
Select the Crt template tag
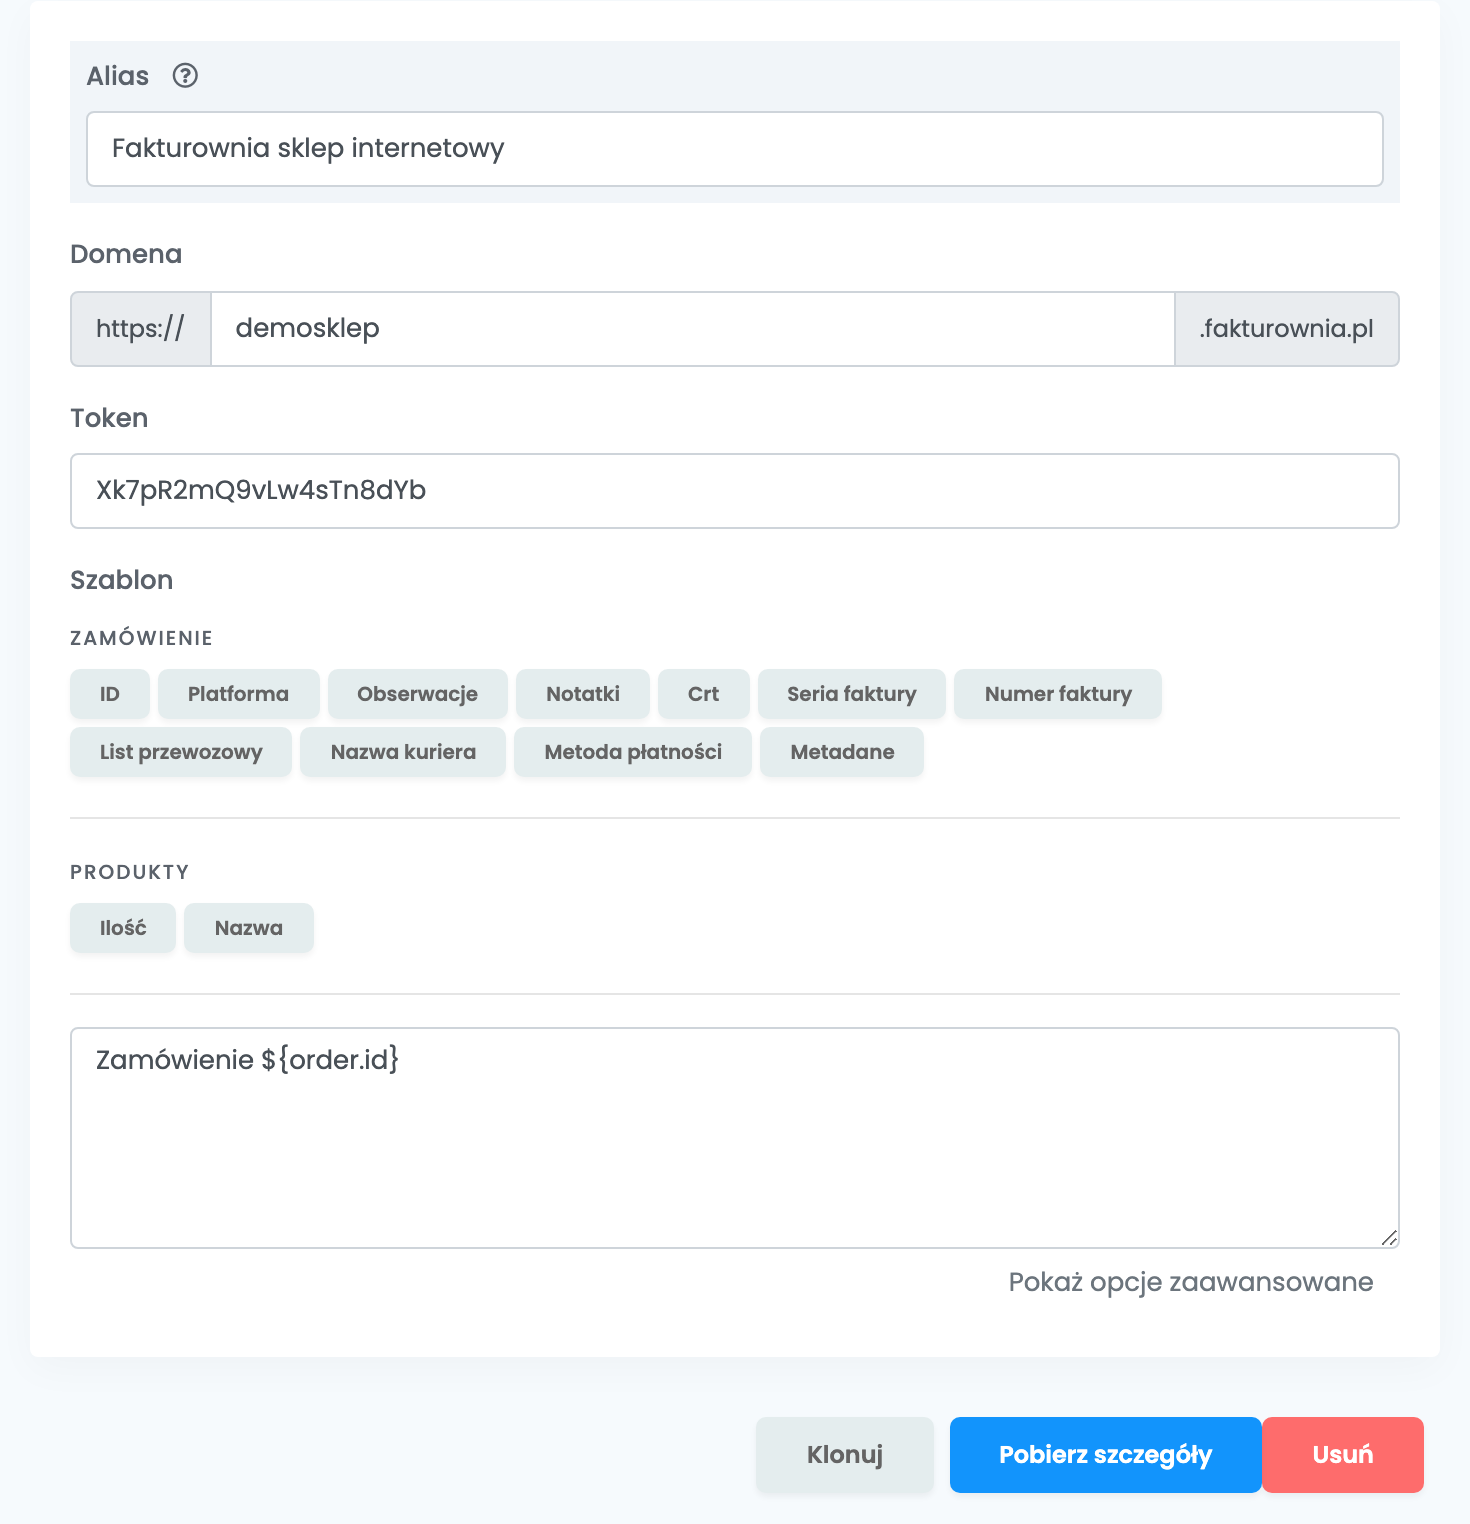click(x=704, y=694)
